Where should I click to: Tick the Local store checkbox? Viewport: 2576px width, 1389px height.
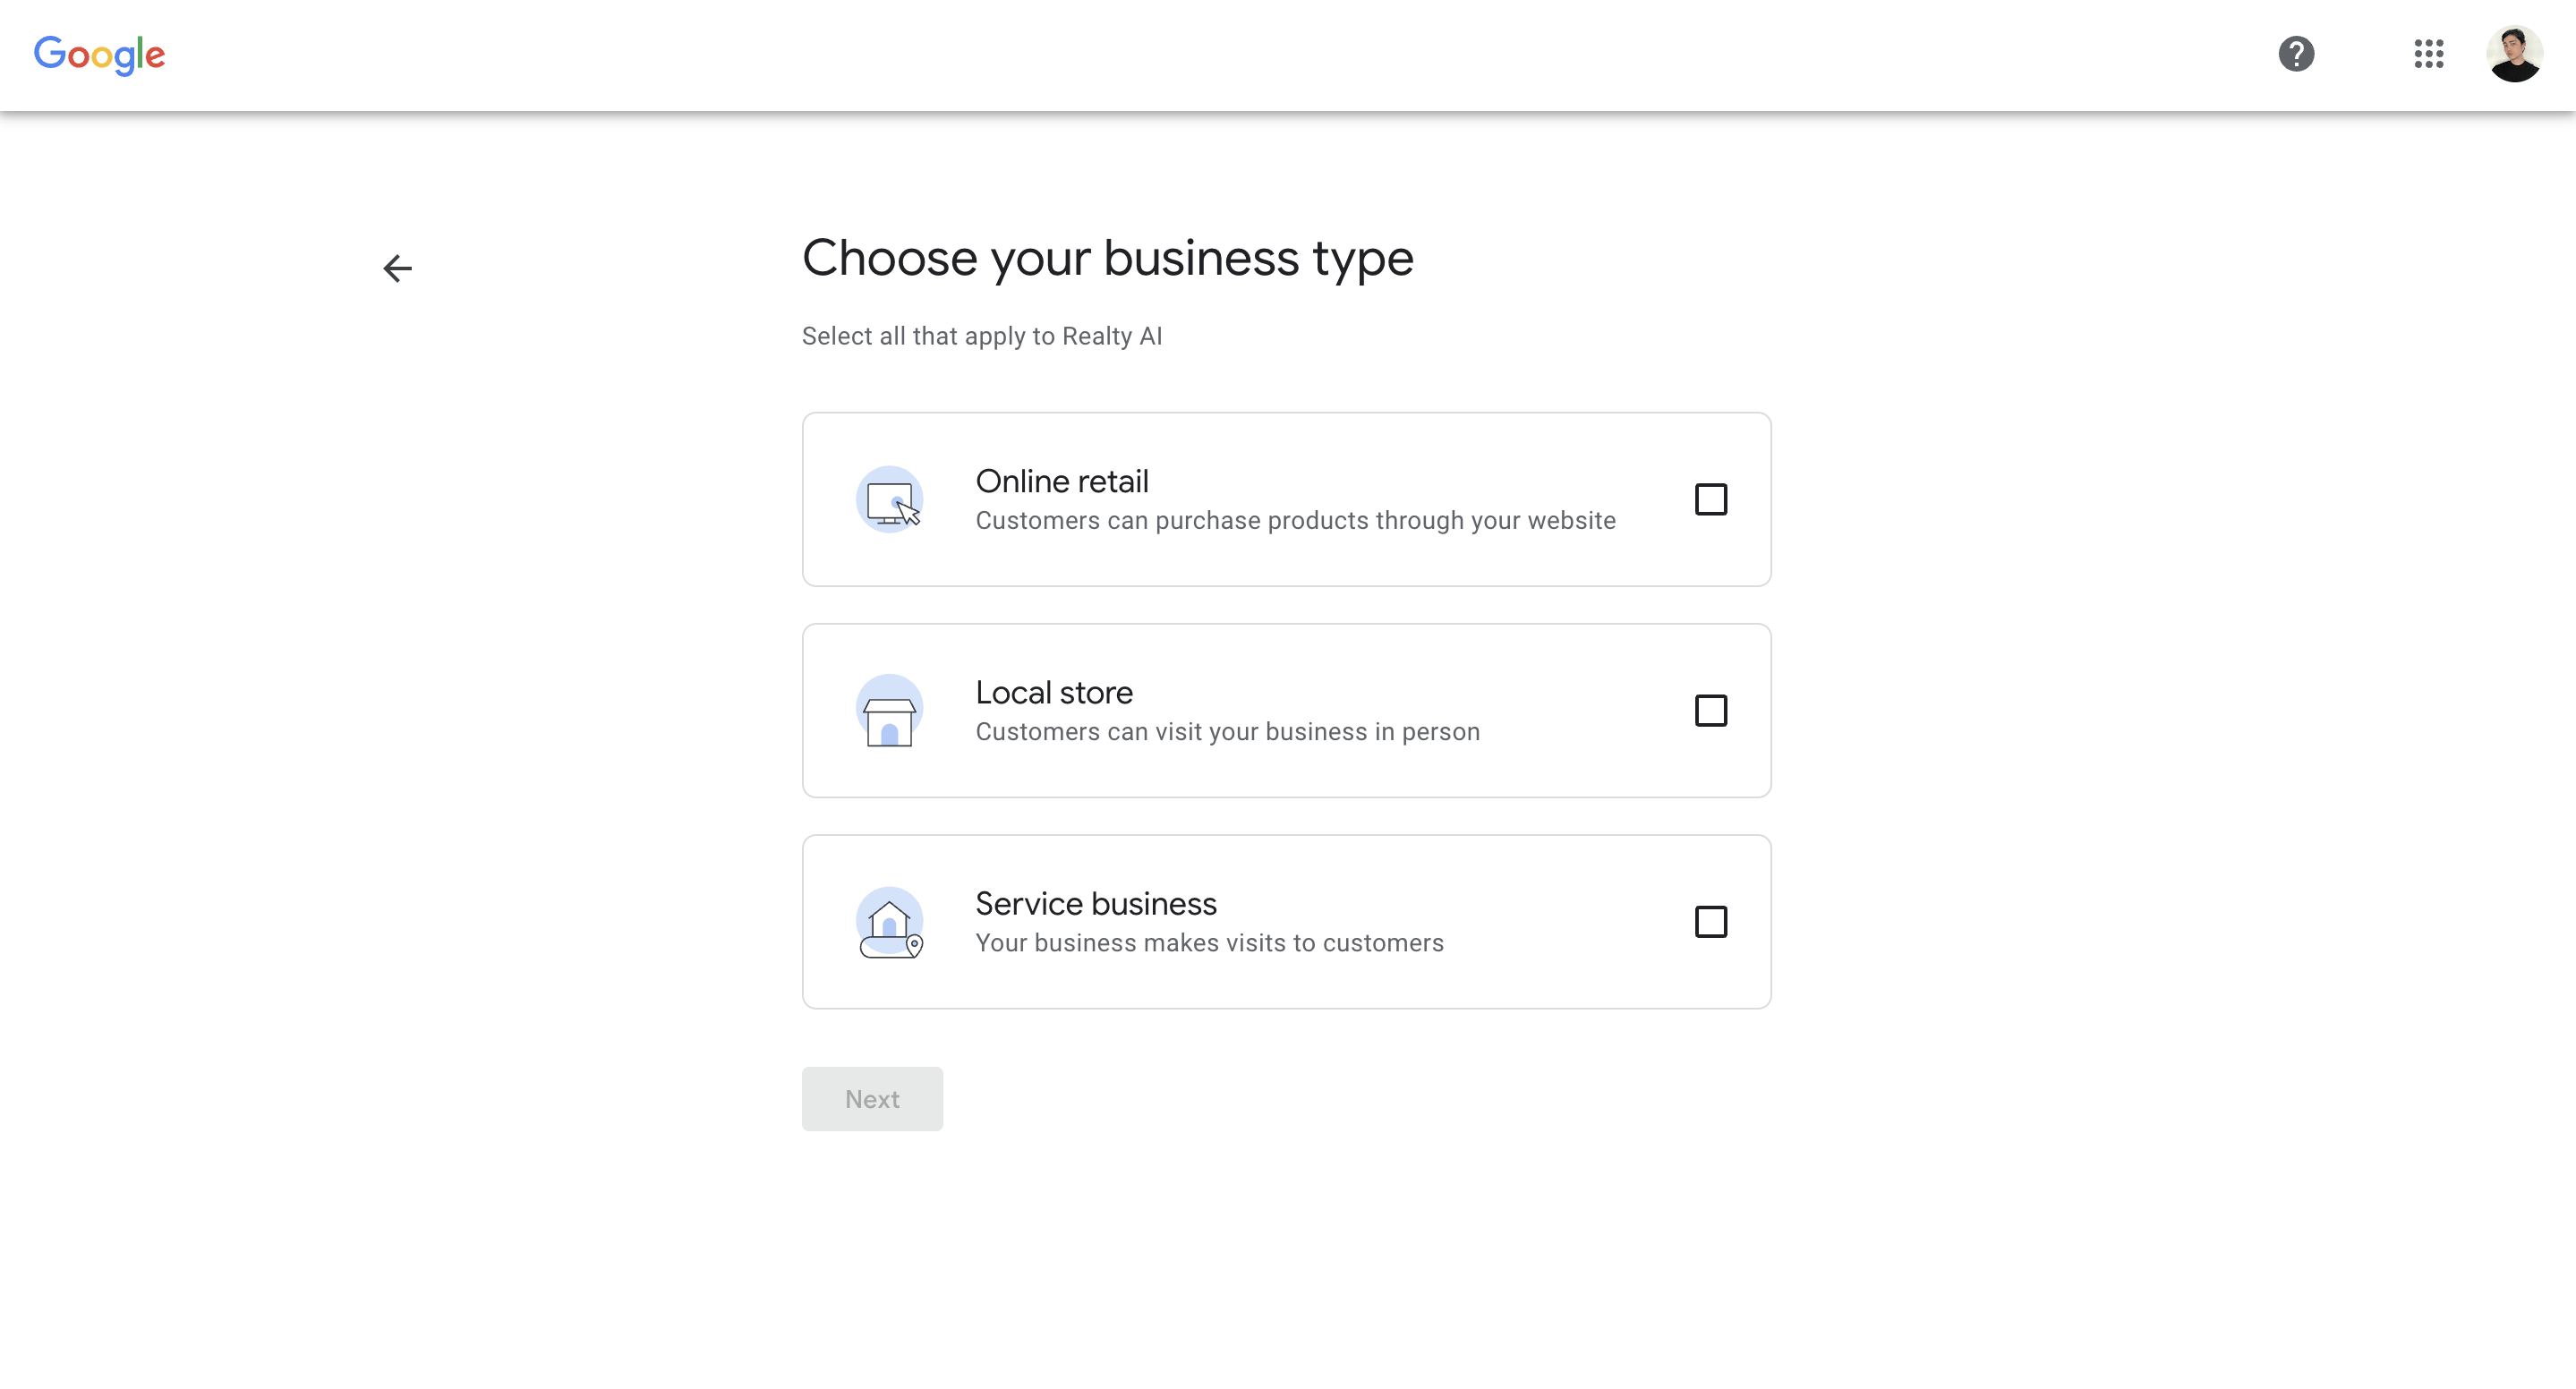pos(1710,710)
